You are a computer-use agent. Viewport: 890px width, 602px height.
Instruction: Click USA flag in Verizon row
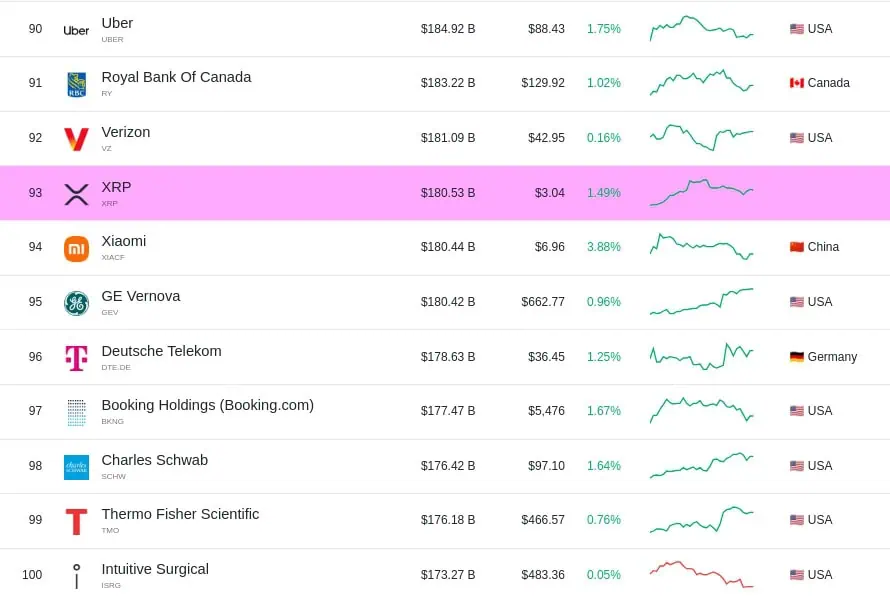coord(796,138)
